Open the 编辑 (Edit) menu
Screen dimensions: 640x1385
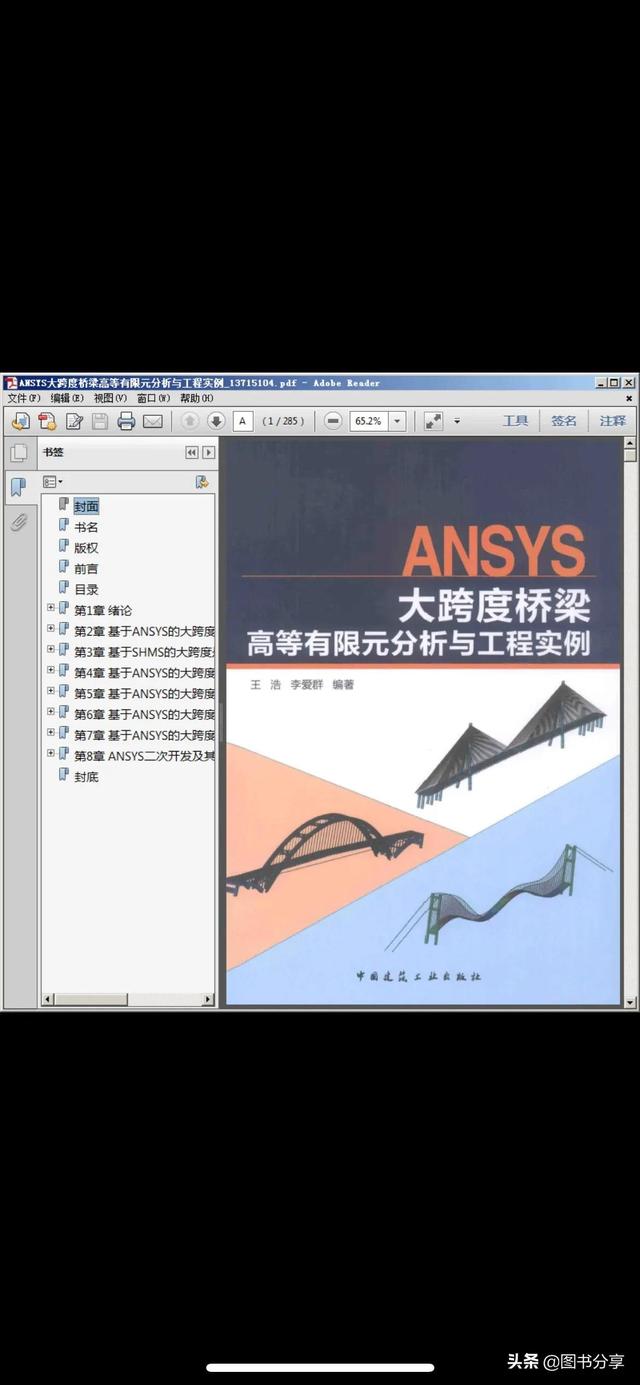(x=68, y=398)
